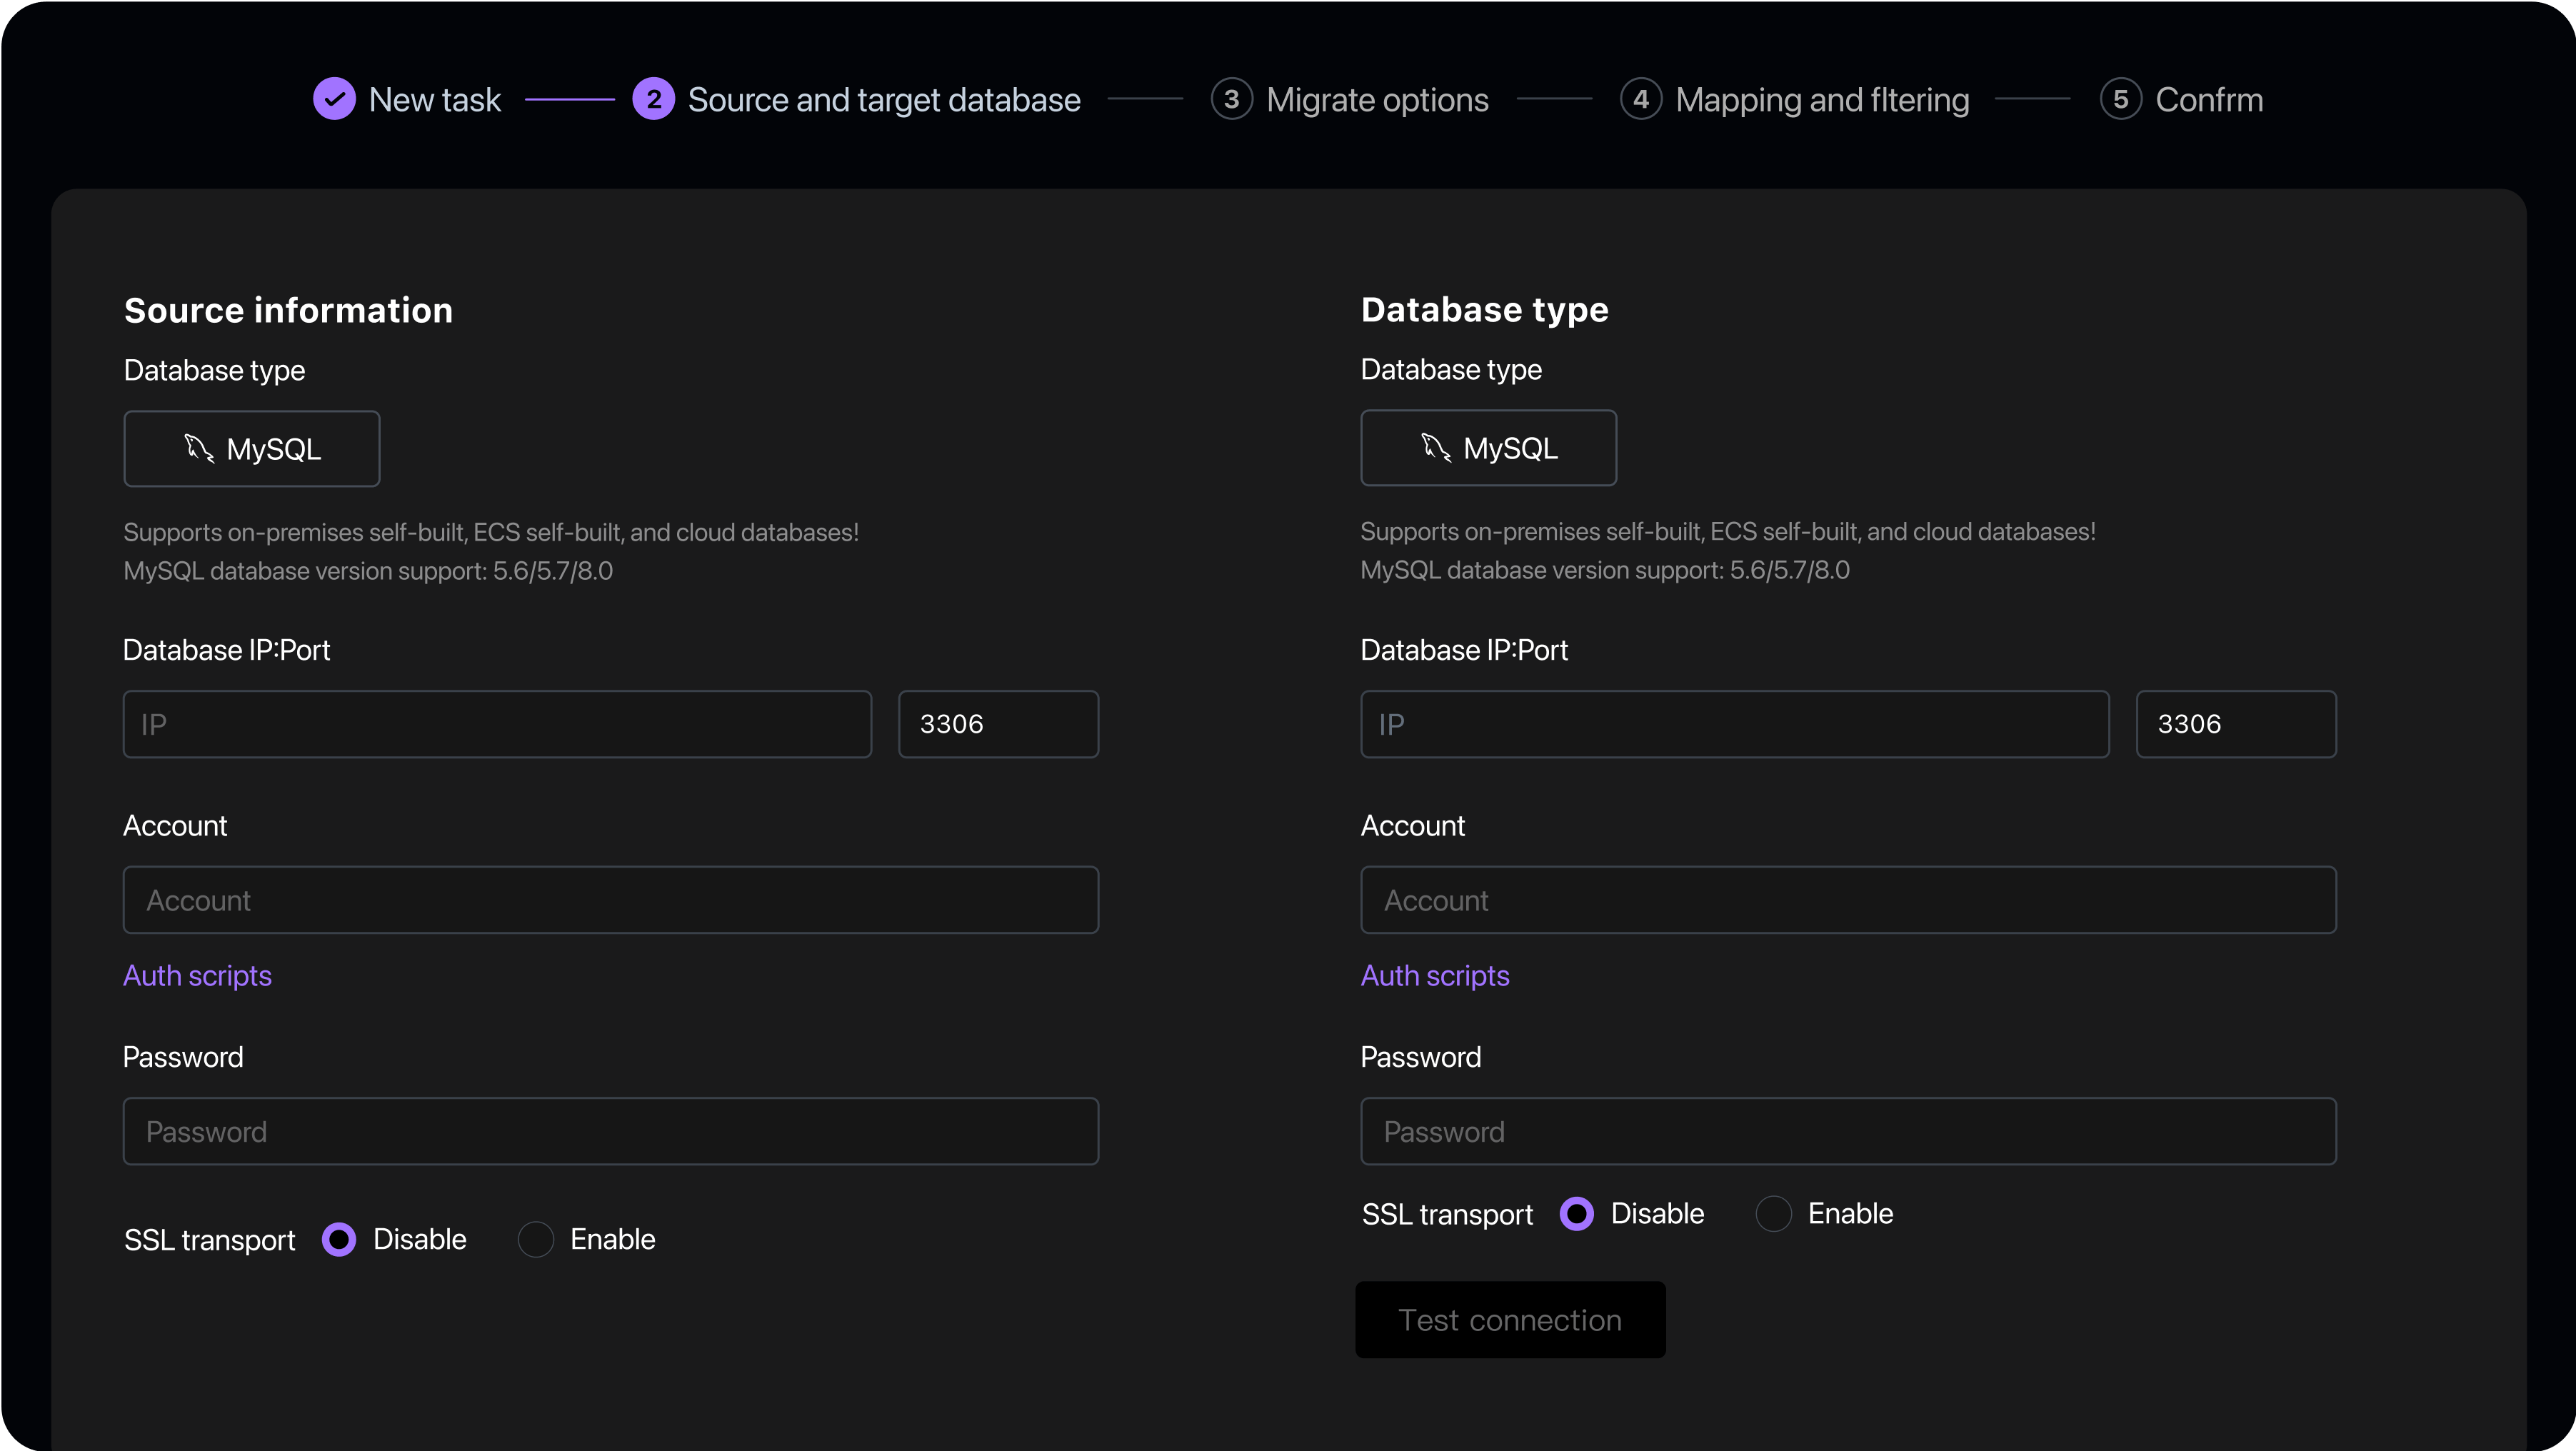Click the source database IP field
The height and width of the screenshot is (1451, 2576).
497,724
